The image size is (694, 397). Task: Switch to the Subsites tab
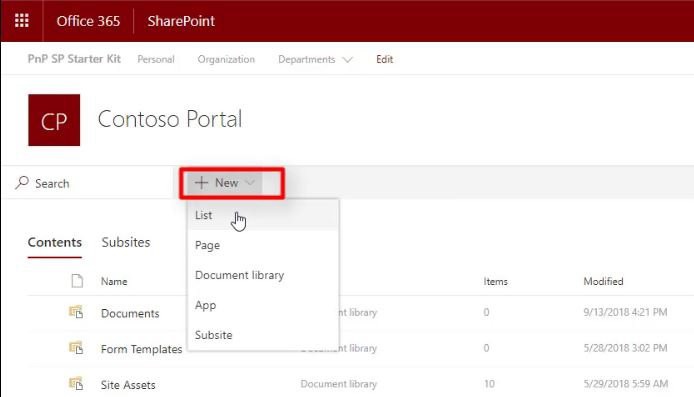pos(126,243)
